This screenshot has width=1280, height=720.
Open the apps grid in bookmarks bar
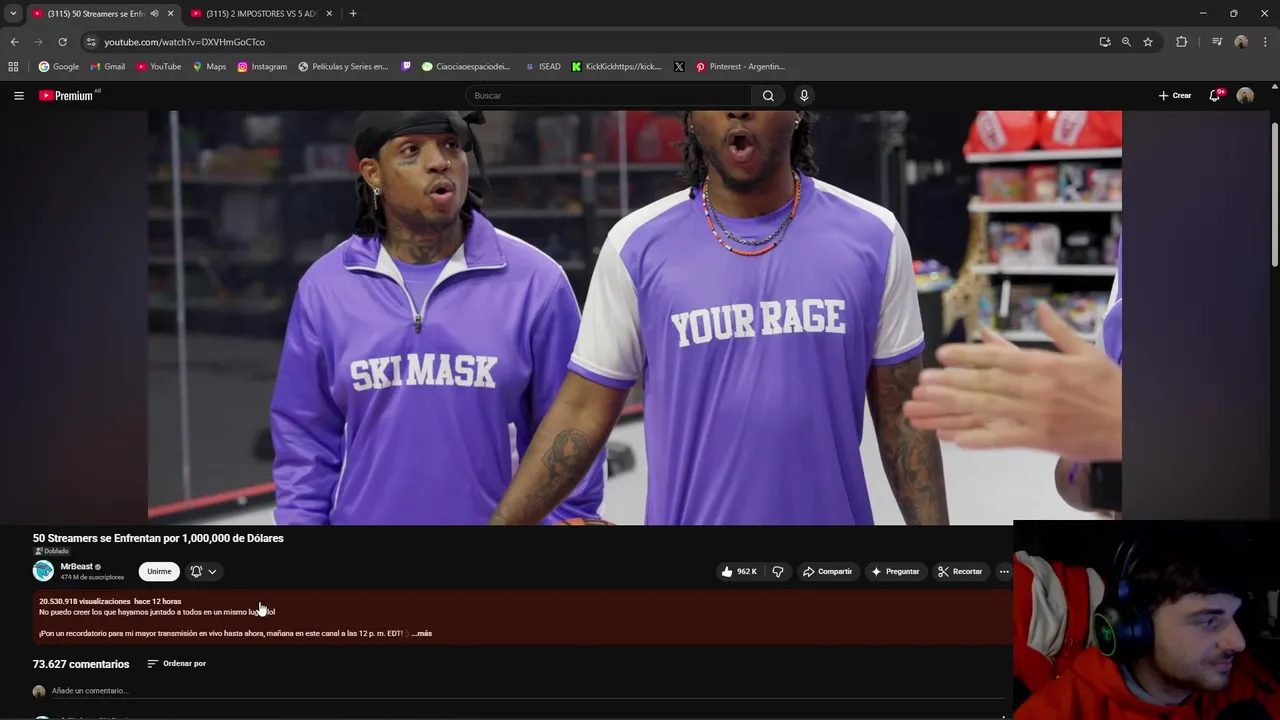[x=13, y=67]
